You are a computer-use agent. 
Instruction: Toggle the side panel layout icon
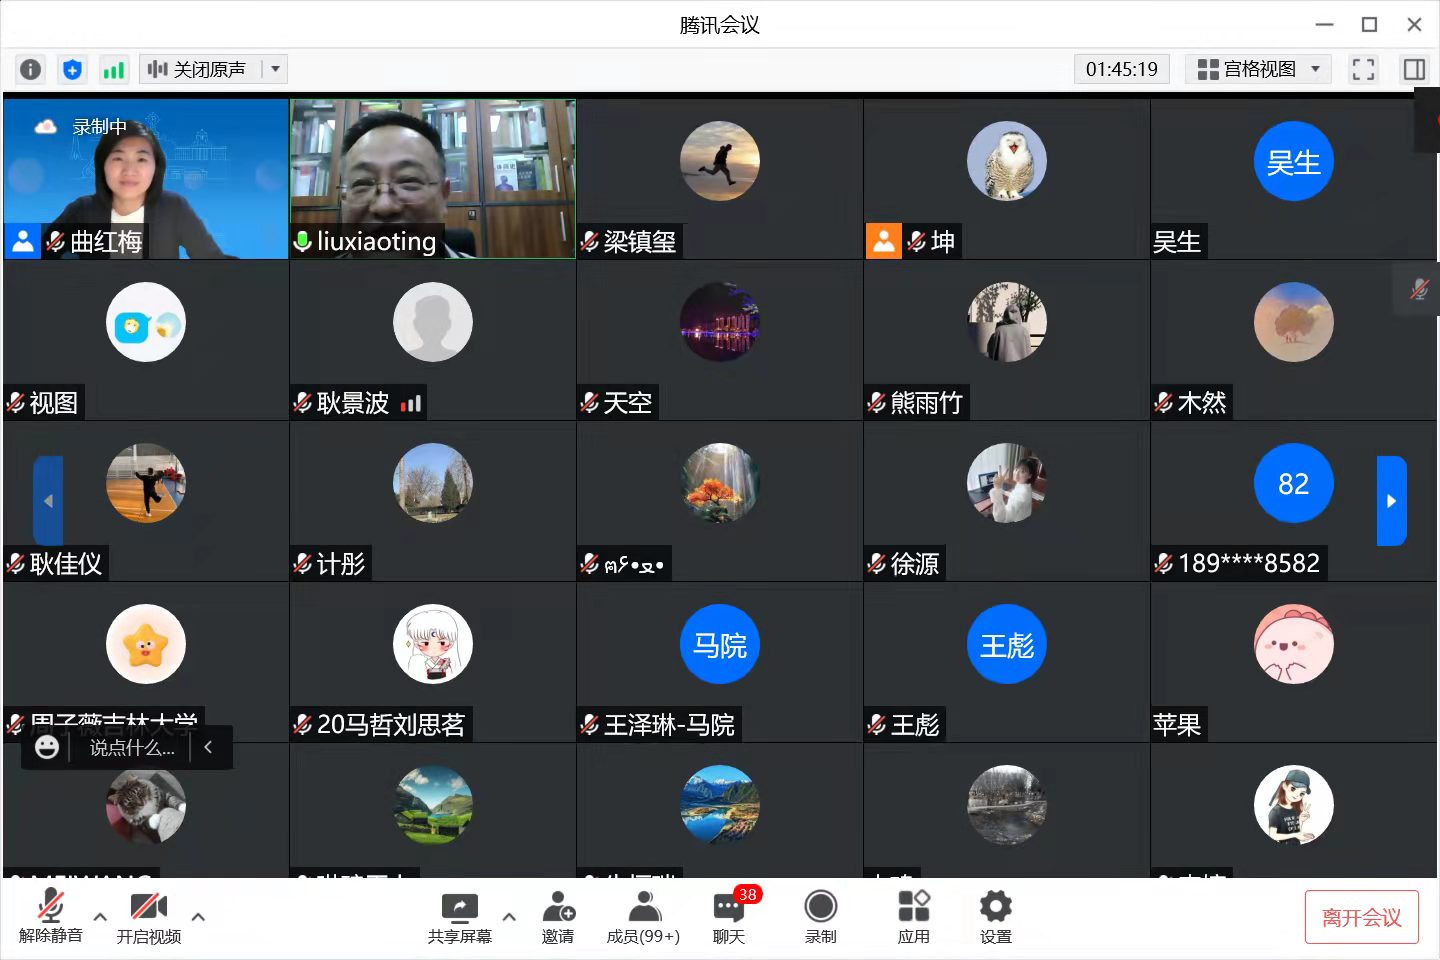click(1414, 69)
